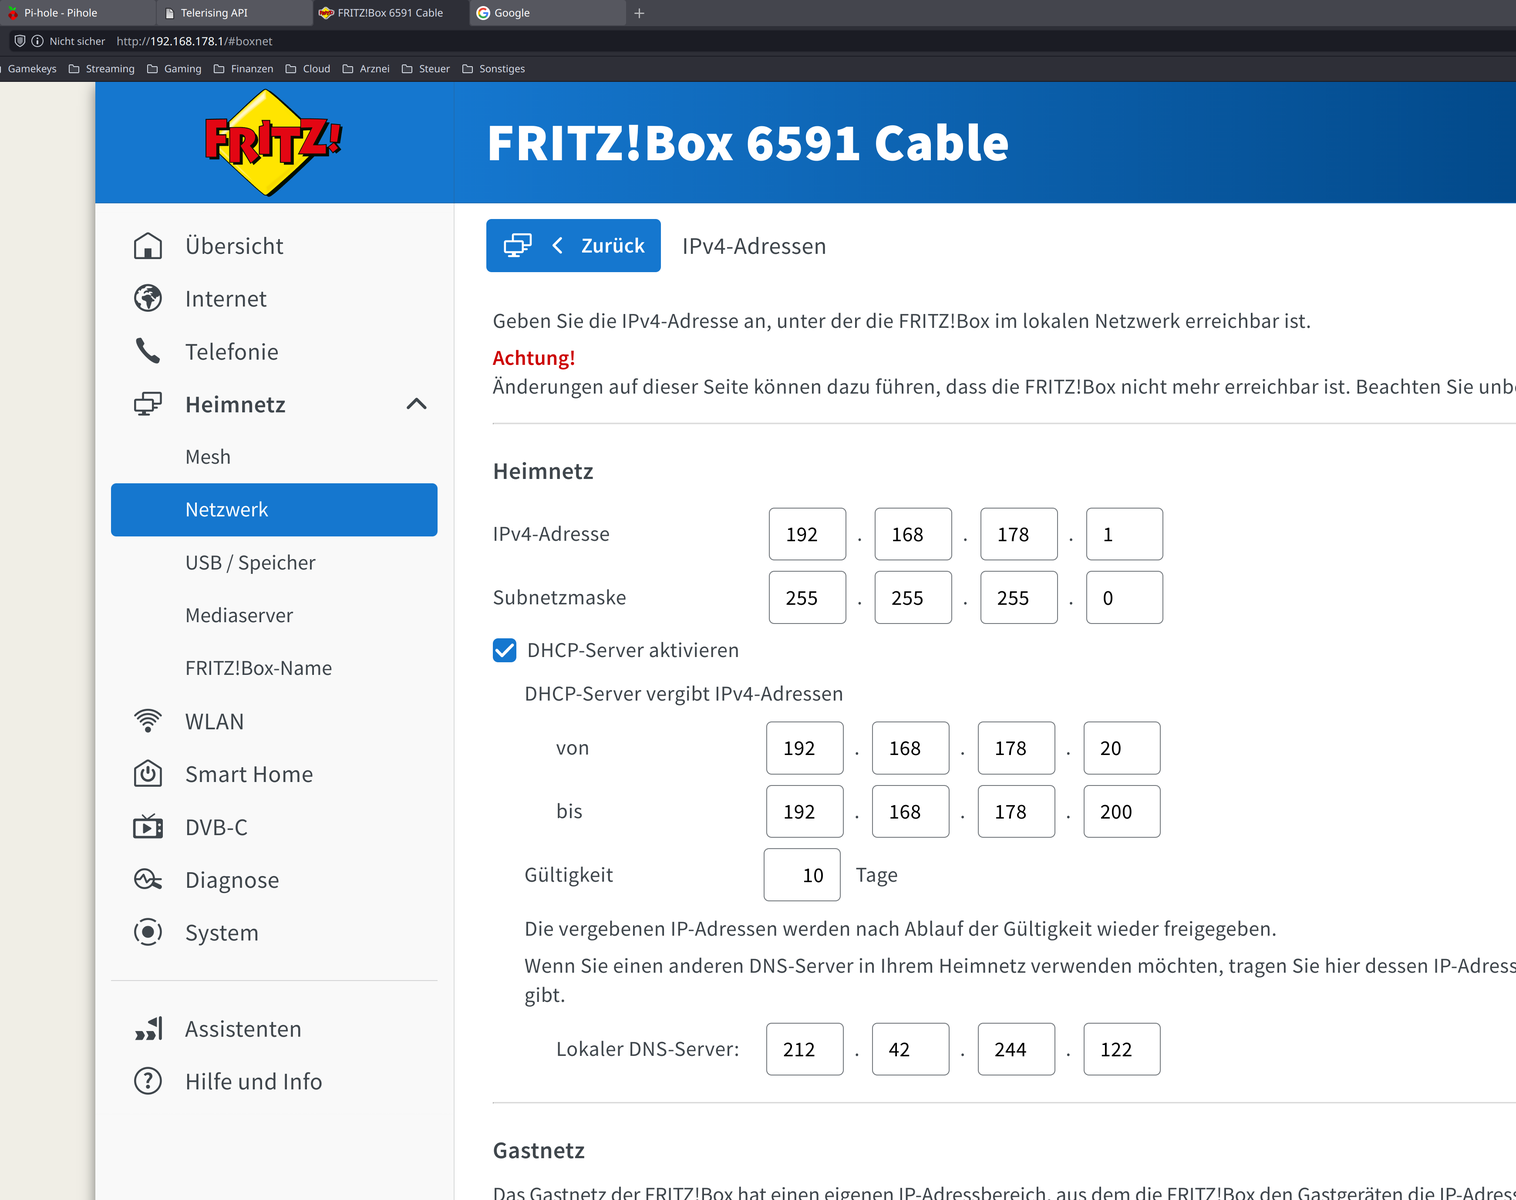
Task: Open the Streaming bookmarks folder
Action: [101, 69]
